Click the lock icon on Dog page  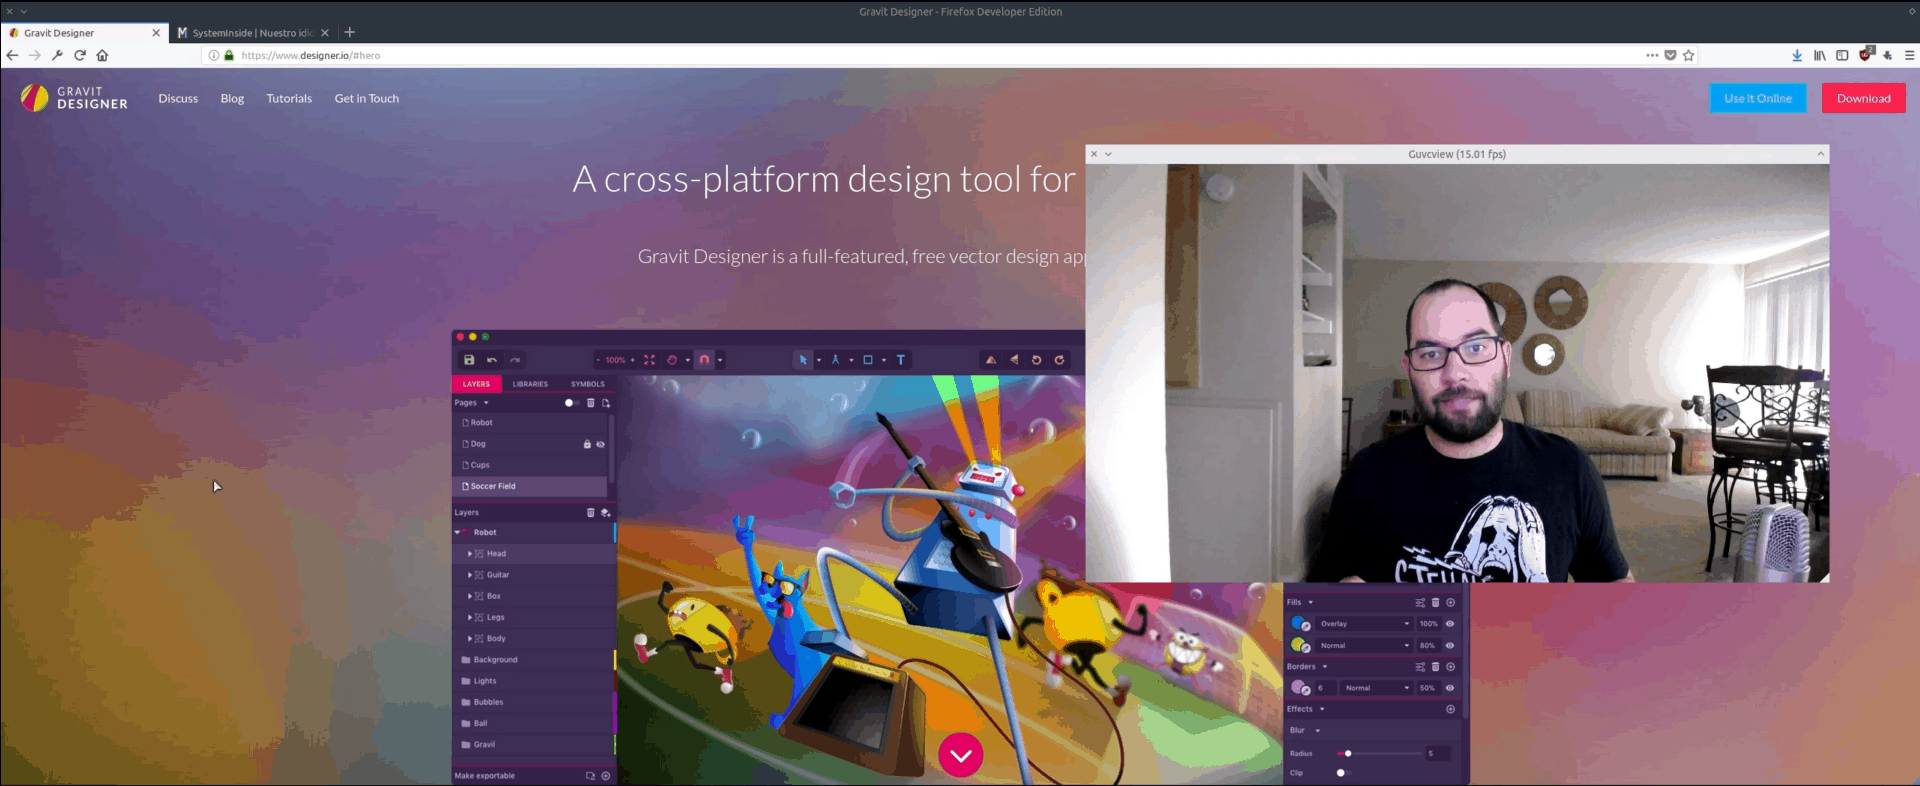(x=587, y=444)
